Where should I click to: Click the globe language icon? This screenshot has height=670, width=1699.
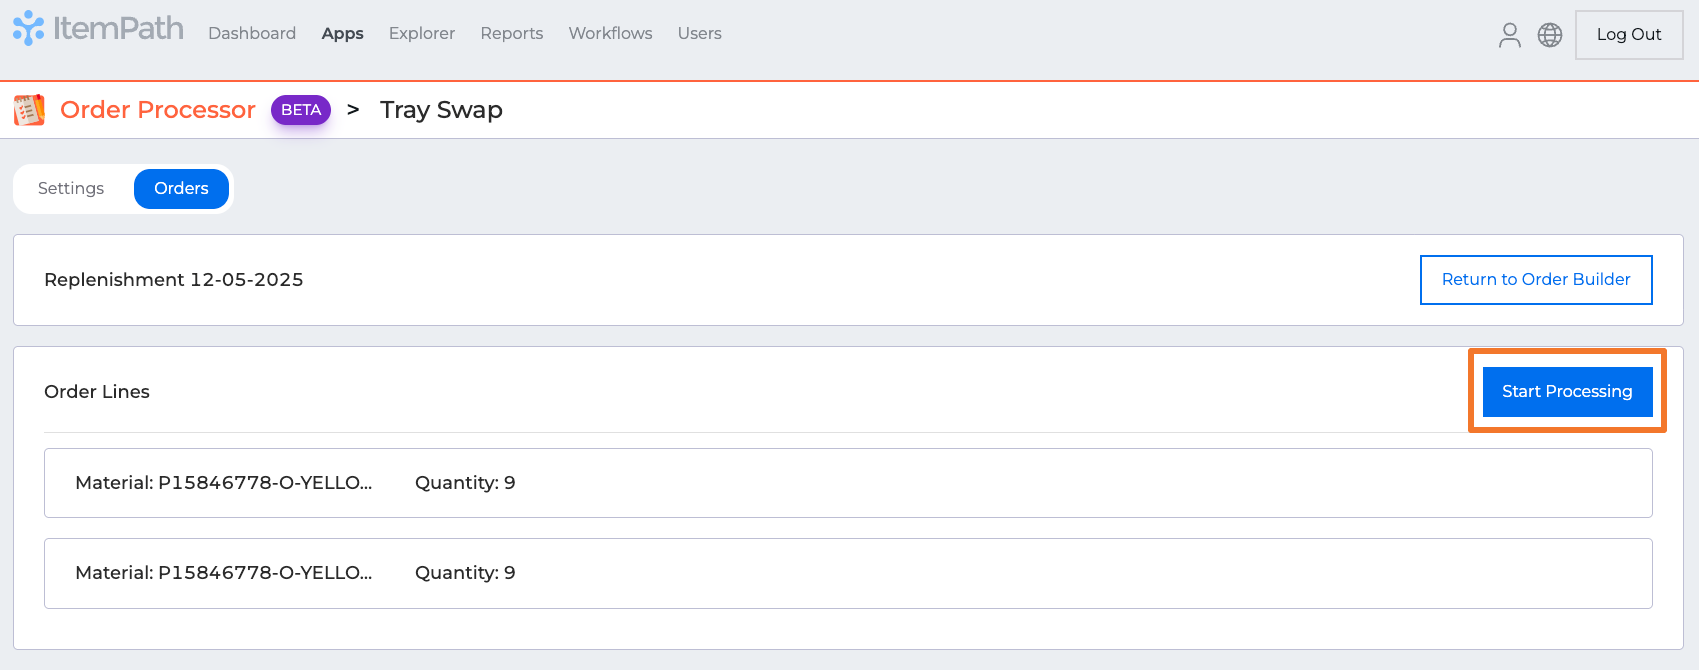tap(1549, 35)
